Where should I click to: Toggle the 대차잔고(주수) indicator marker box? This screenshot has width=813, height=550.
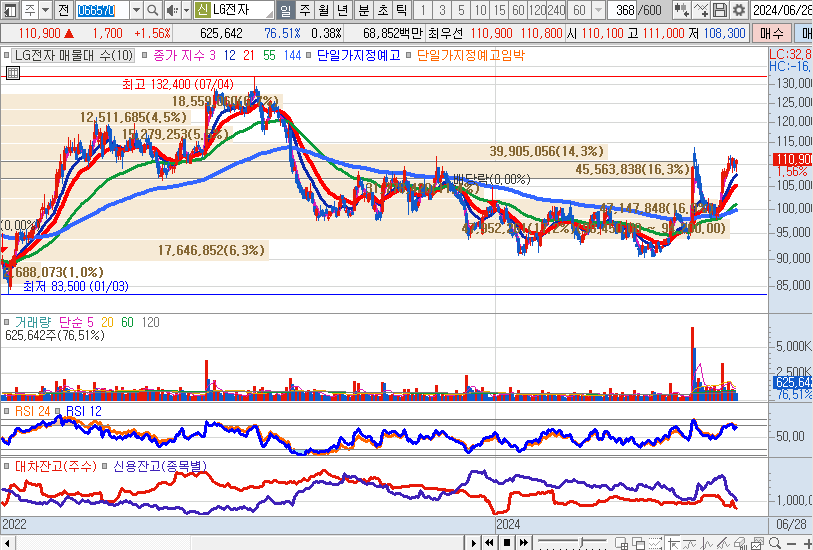[8, 466]
